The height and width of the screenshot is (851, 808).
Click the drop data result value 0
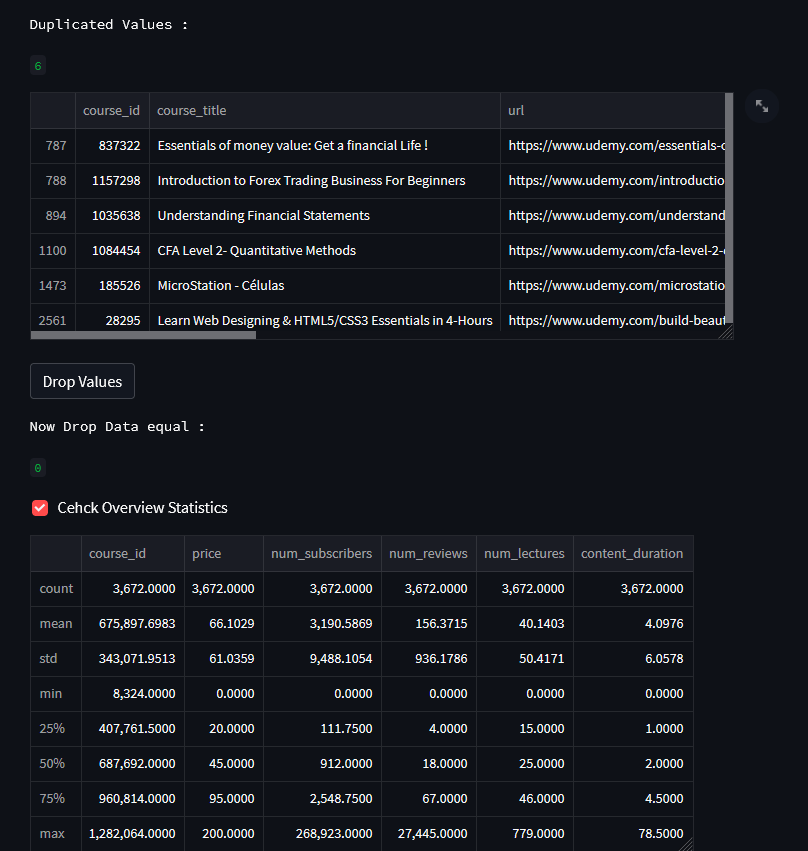[x=38, y=468]
